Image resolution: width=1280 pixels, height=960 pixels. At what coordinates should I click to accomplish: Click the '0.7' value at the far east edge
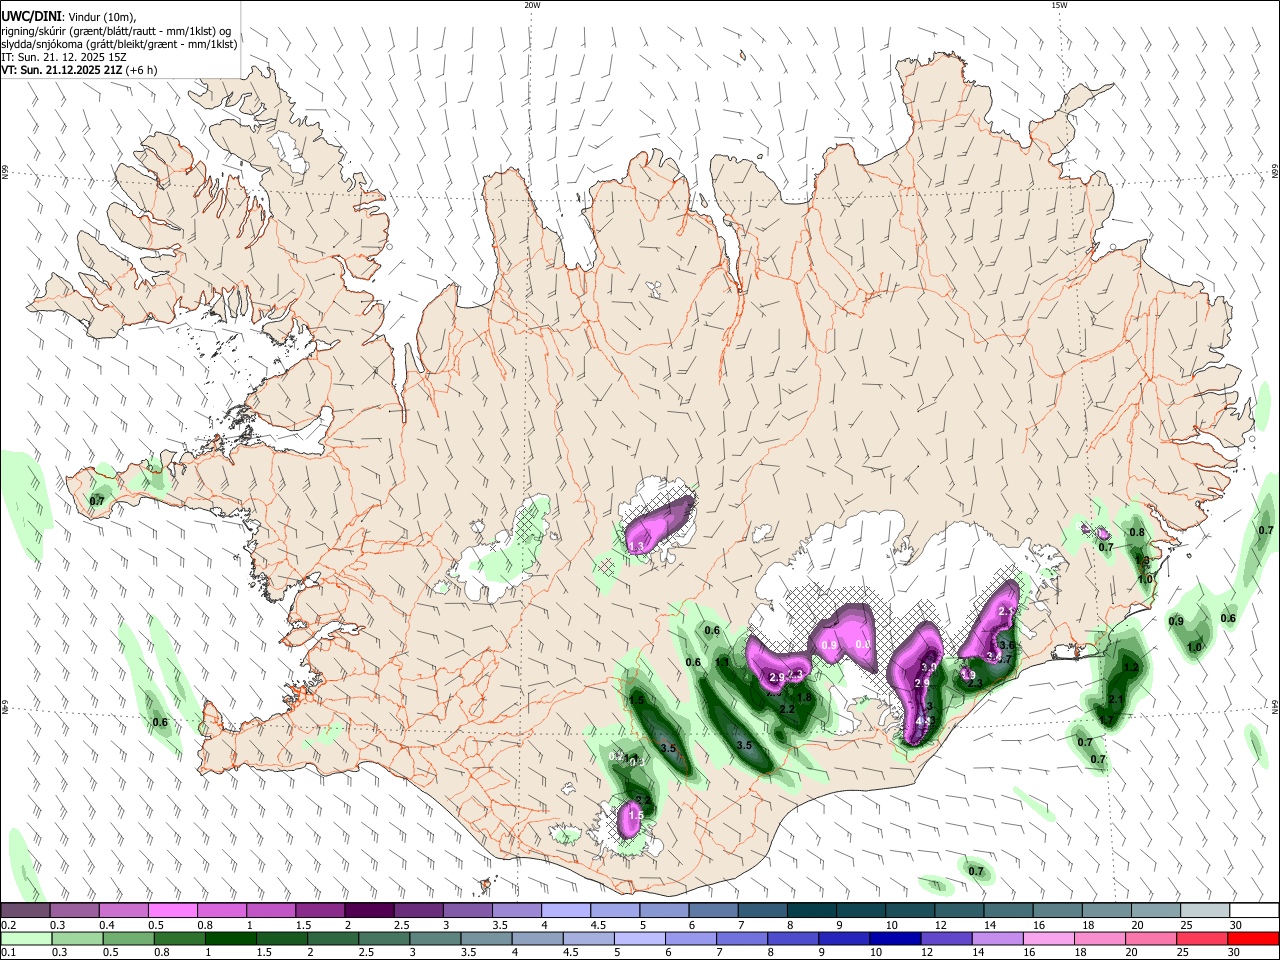click(1266, 530)
